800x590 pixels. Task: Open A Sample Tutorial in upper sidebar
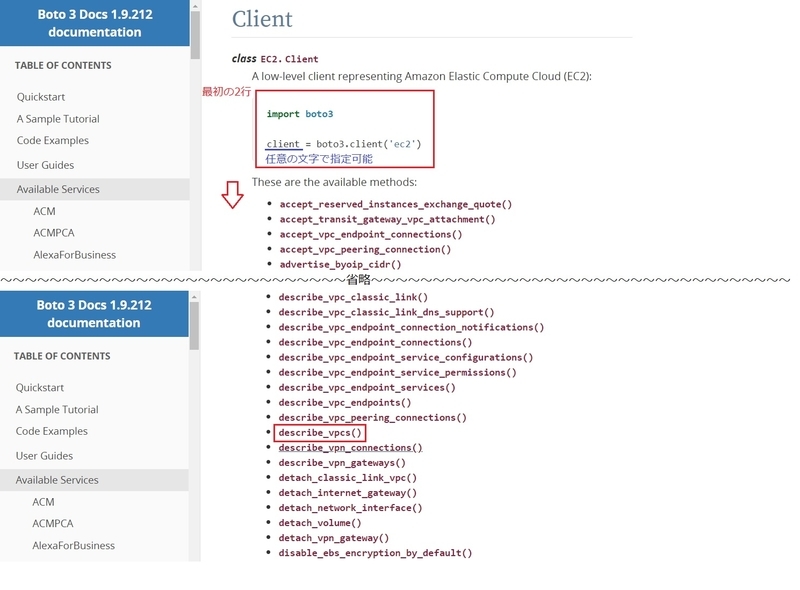[58, 119]
